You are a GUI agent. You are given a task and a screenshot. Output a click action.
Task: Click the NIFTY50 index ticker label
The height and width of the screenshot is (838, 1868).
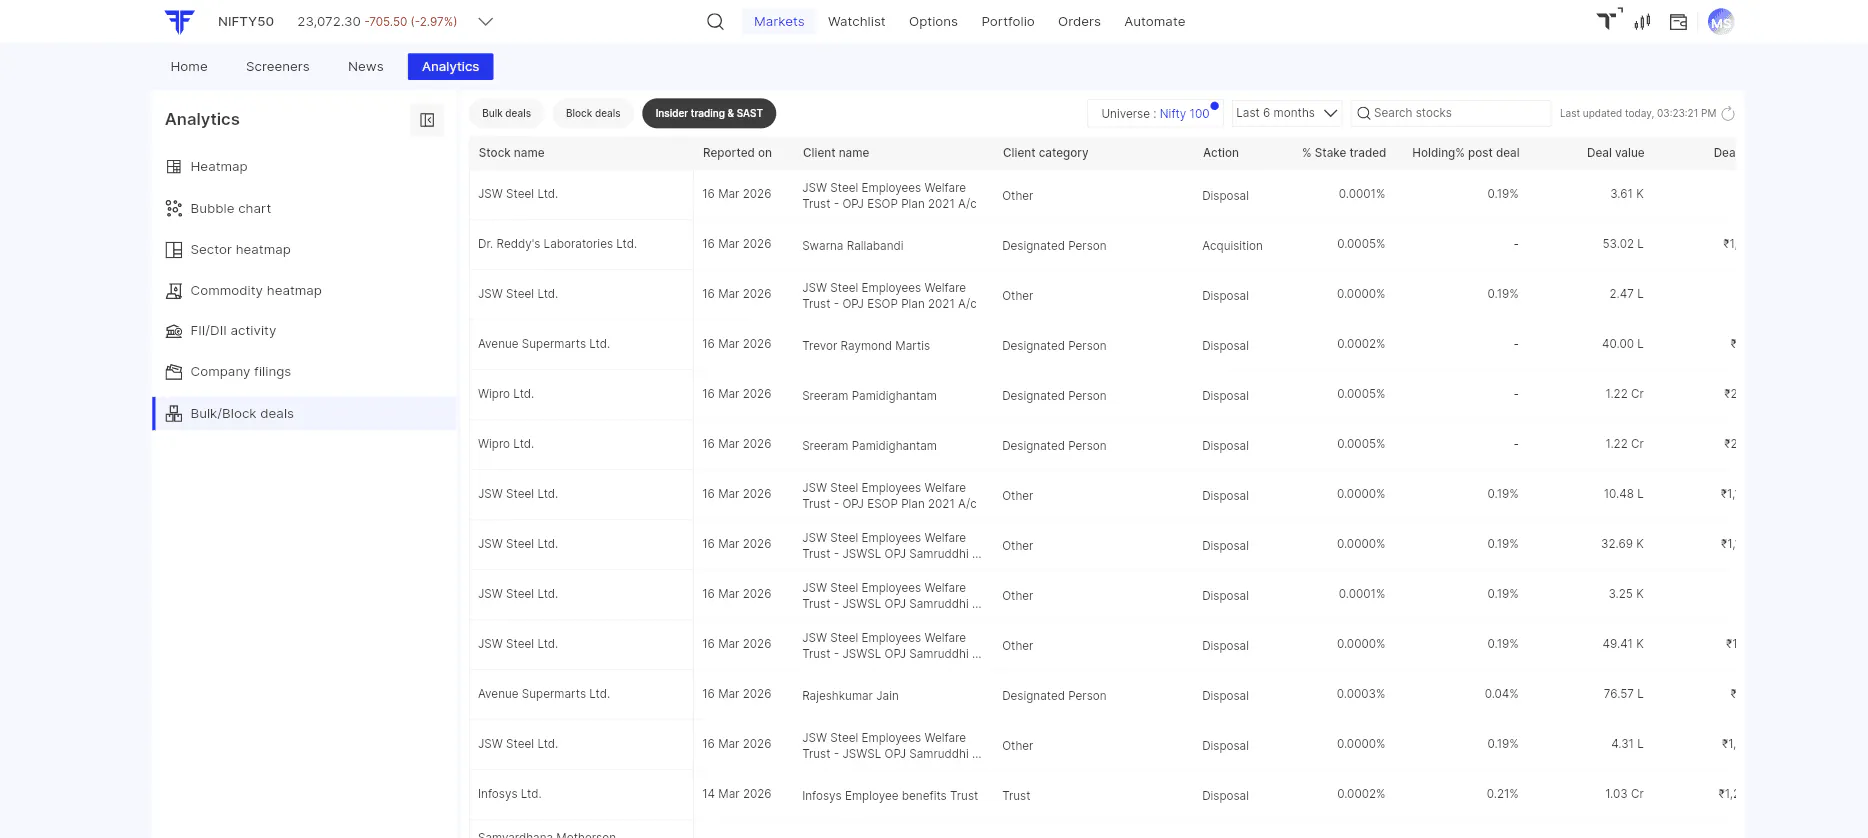tap(246, 21)
